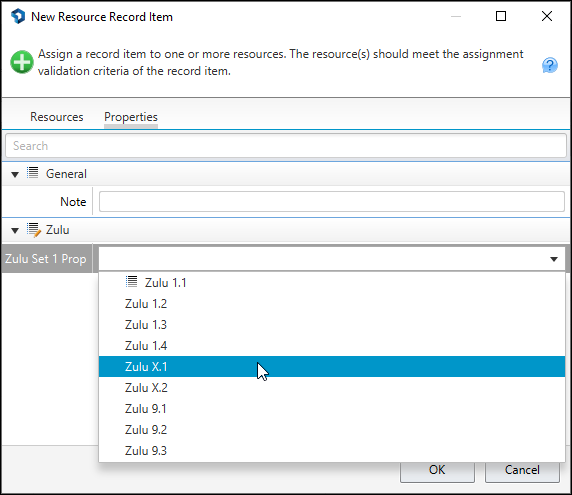Select the Properties tab
This screenshot has width=572, height=495.
click(131, 117)
